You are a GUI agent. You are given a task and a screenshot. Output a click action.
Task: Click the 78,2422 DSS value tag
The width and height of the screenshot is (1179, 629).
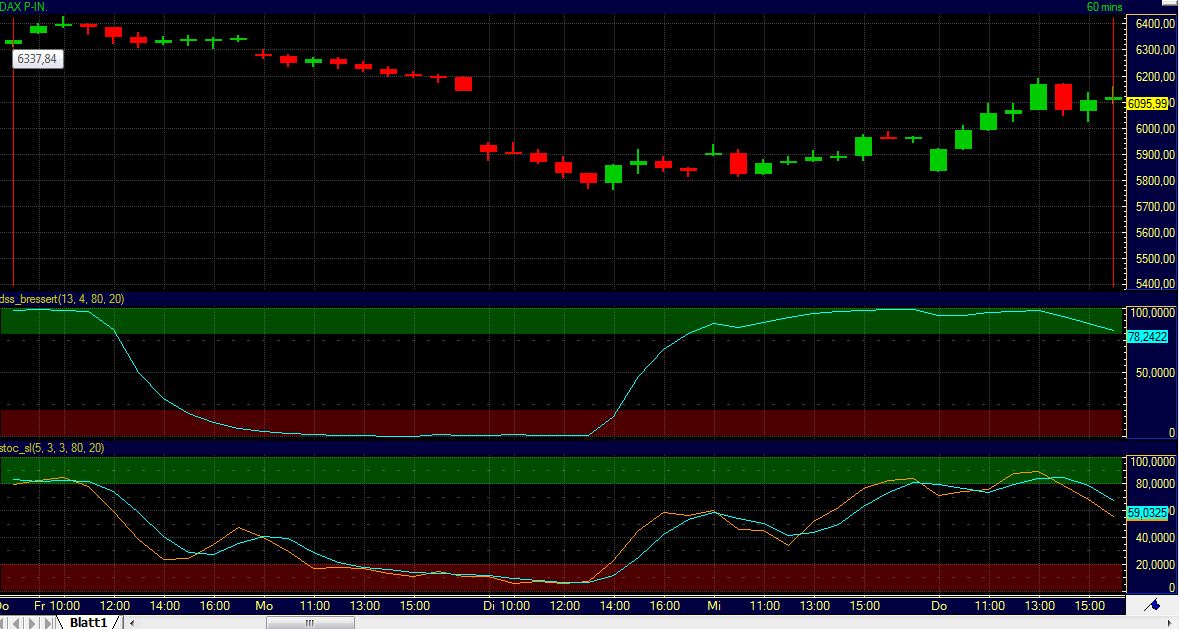1147,337
